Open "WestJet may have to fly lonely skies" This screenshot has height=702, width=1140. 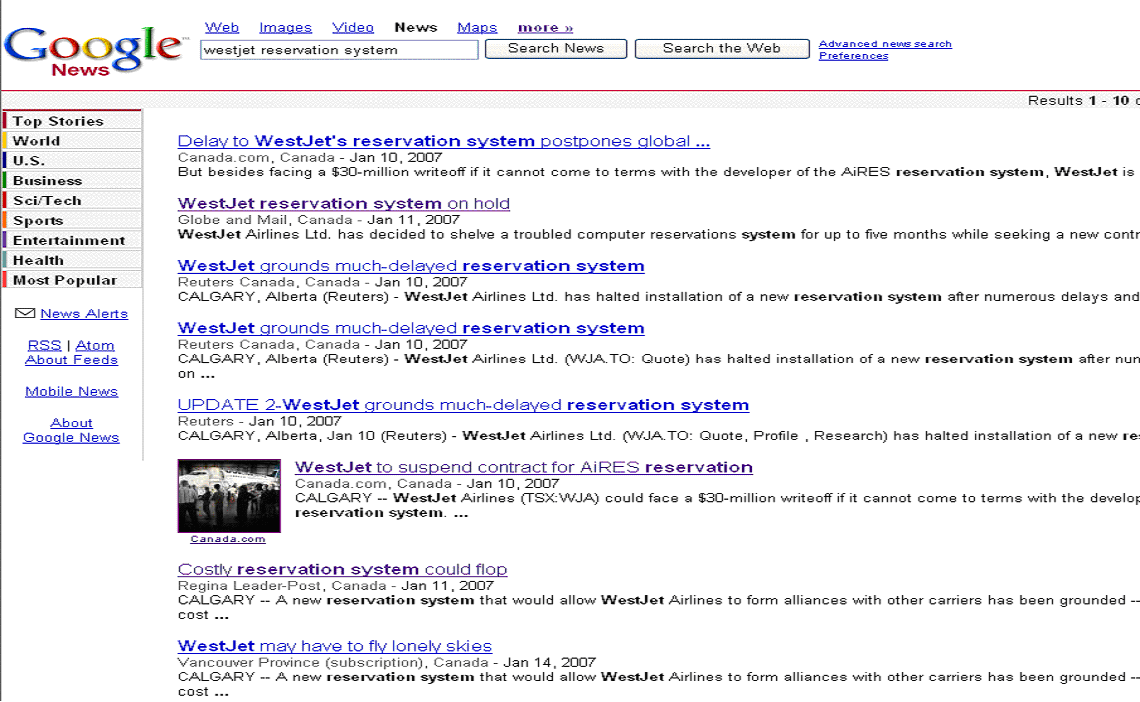(334, 646)
